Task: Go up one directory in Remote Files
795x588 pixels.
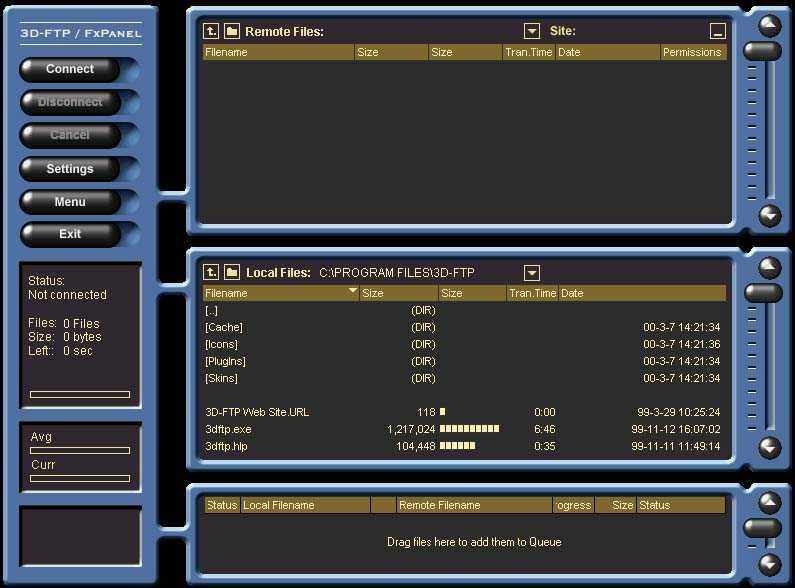Action: [211, 32]
